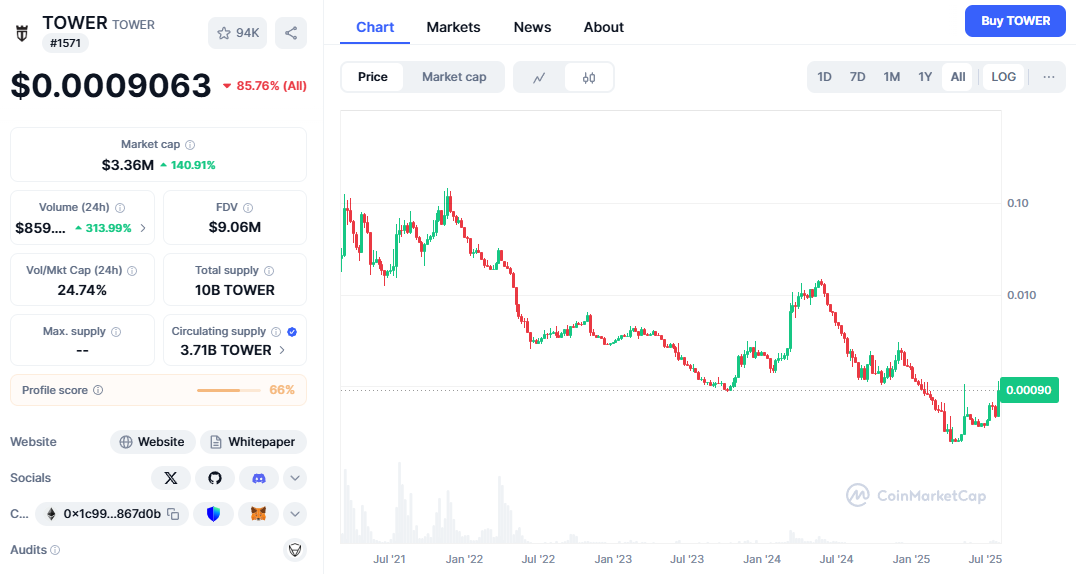Click the share icon next to watchlist
The width and height of the screenshot is (1076, 574).
click(x=291, y=33)
